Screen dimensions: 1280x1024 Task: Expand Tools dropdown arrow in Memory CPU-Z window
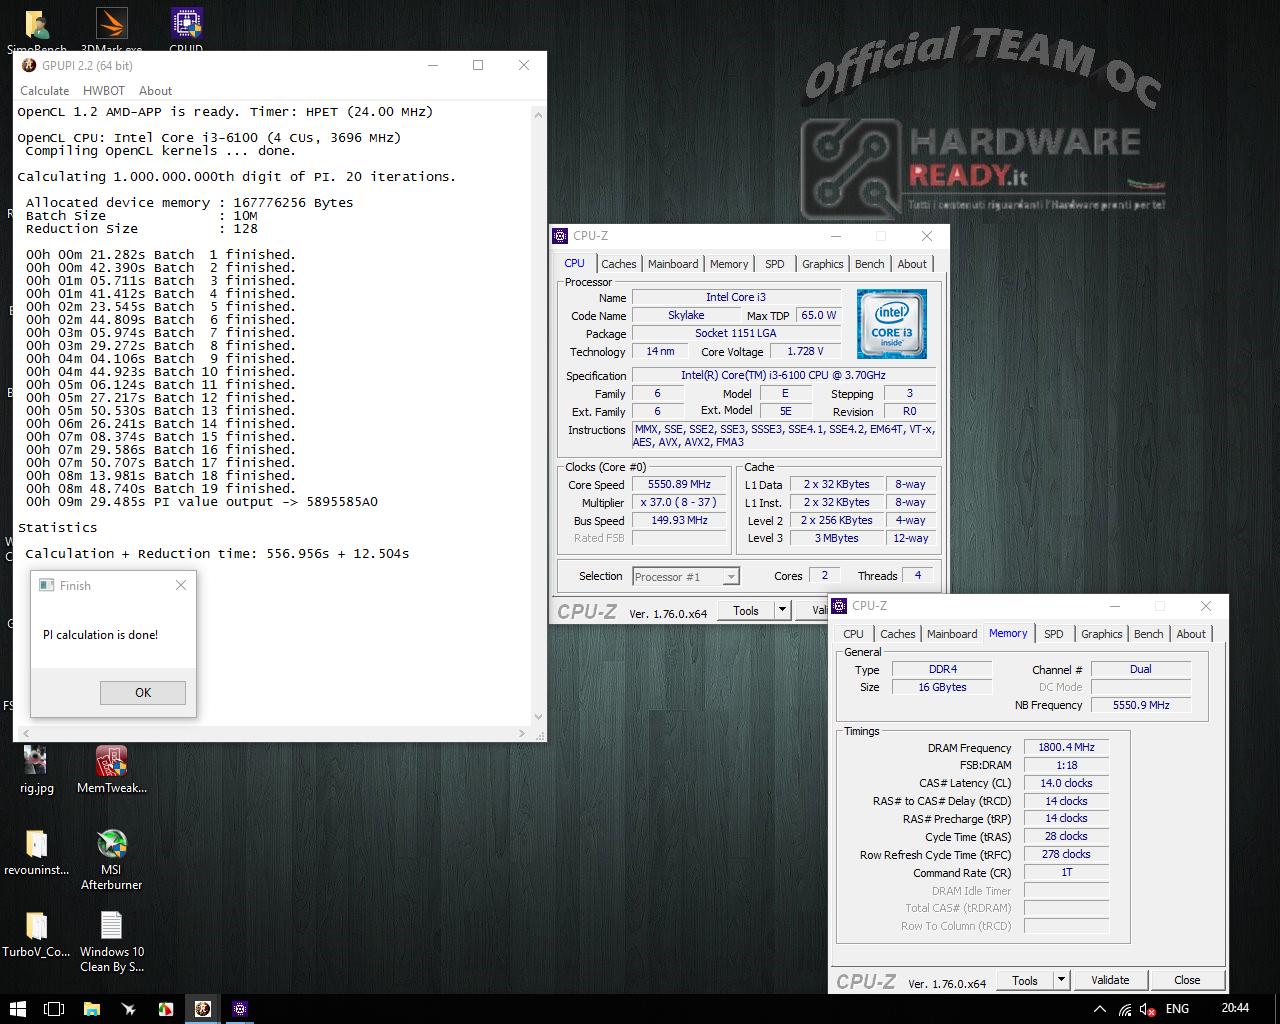point(1062,980)
